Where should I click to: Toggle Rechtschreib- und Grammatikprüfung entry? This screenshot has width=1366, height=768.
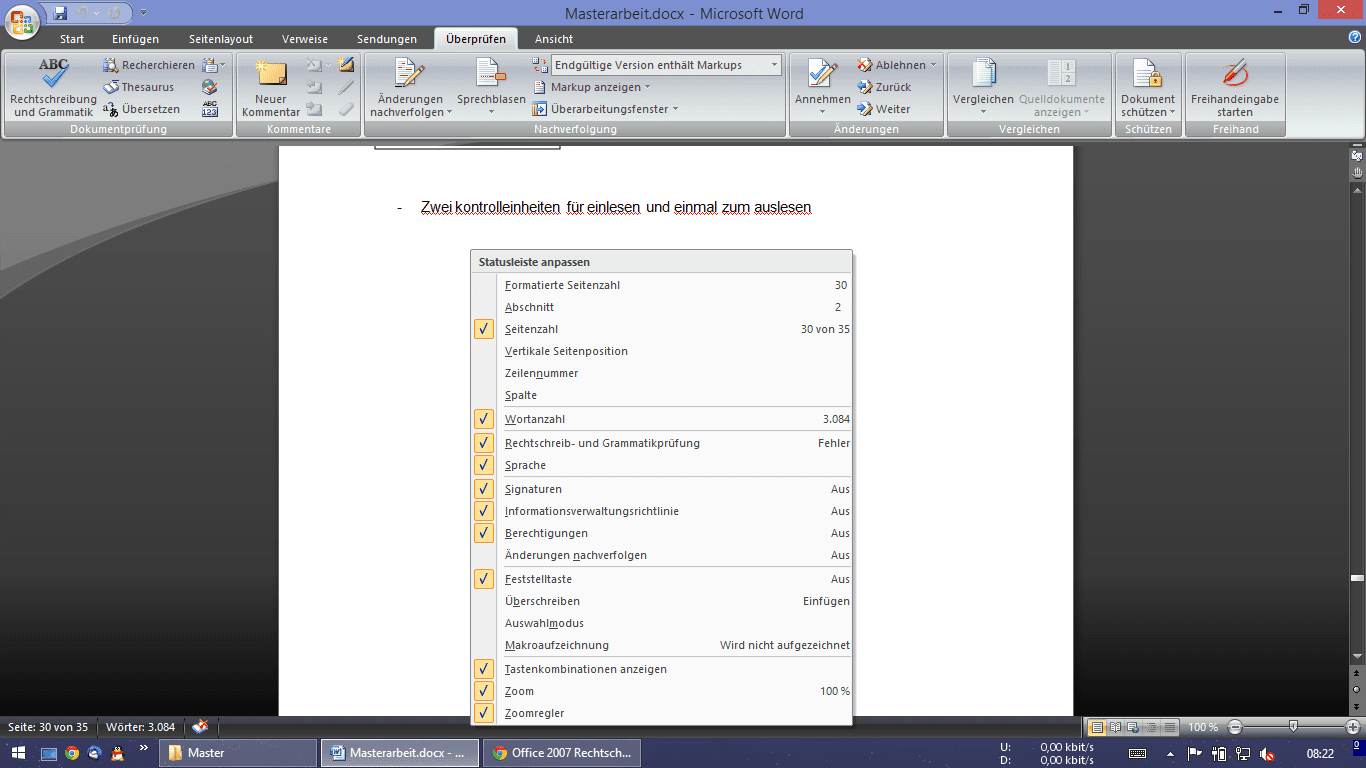662,443
